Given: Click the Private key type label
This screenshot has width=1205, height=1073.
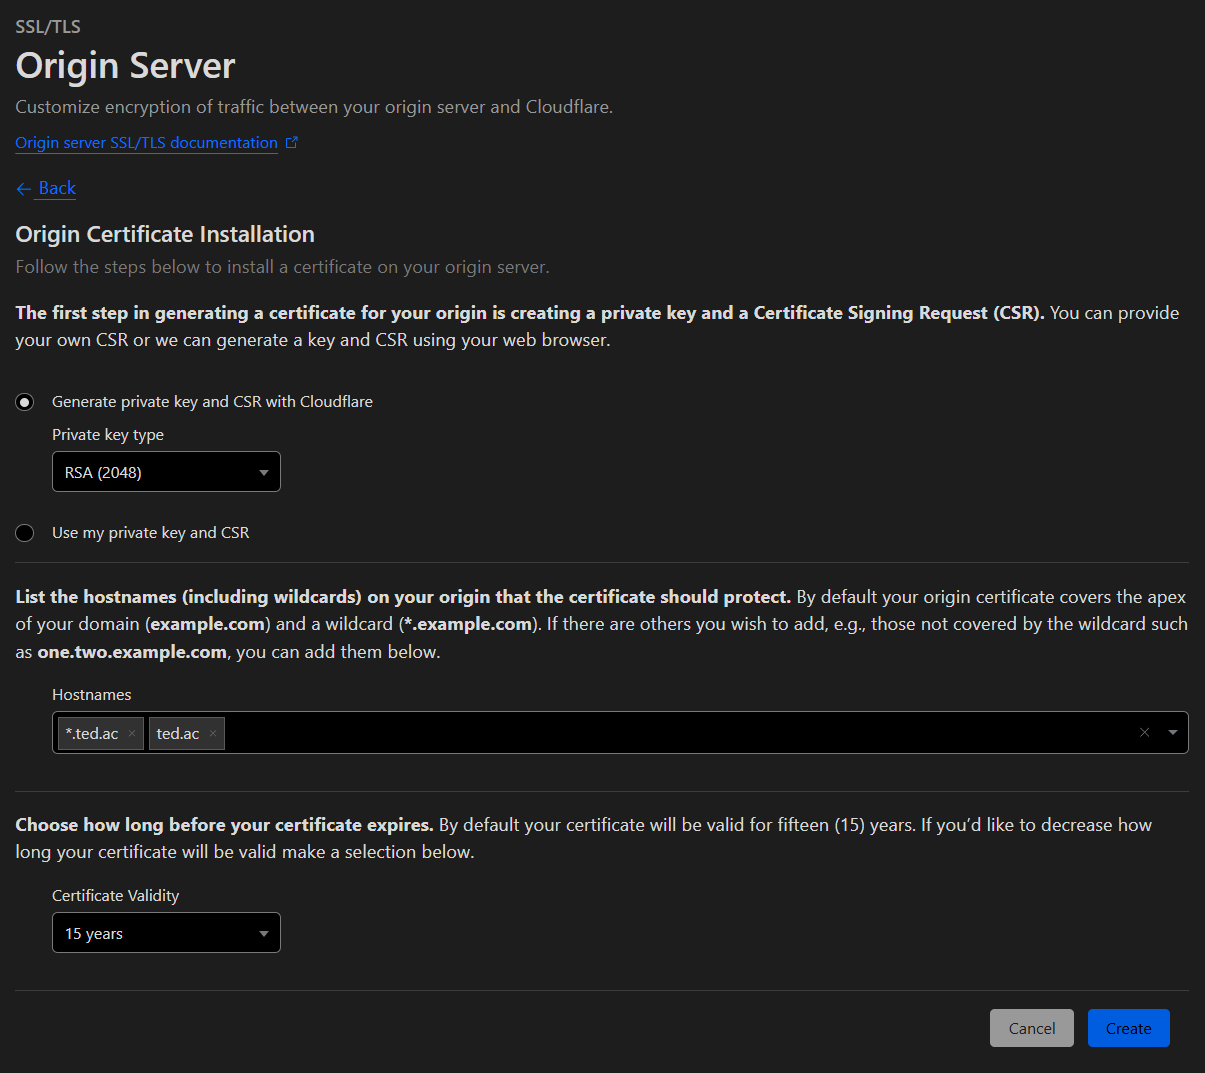Looking at the screenshot, I should coord(108,435).
